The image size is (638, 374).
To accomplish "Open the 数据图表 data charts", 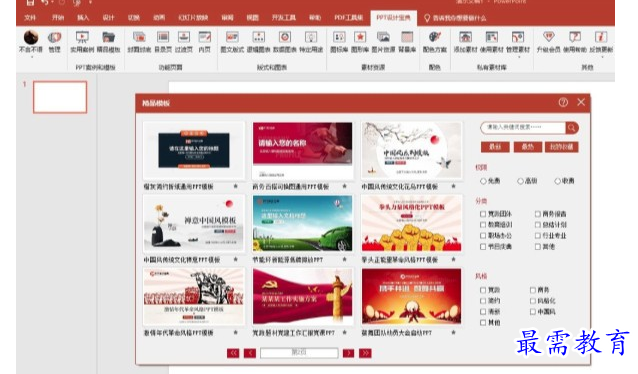I will (x=285, y=42).
